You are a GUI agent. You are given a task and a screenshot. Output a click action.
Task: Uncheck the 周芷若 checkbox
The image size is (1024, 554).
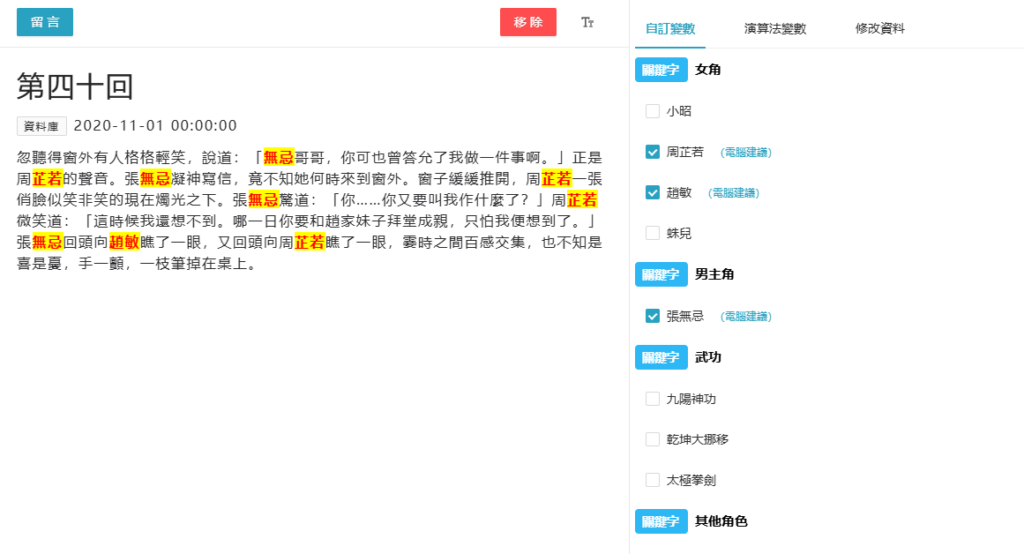[x=653, y=152]
